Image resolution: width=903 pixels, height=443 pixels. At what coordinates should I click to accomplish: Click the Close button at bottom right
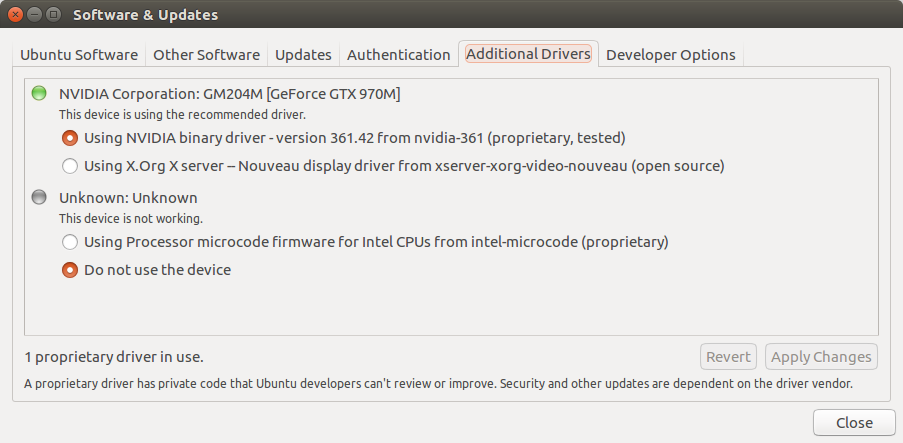click(x=853, y=423)
